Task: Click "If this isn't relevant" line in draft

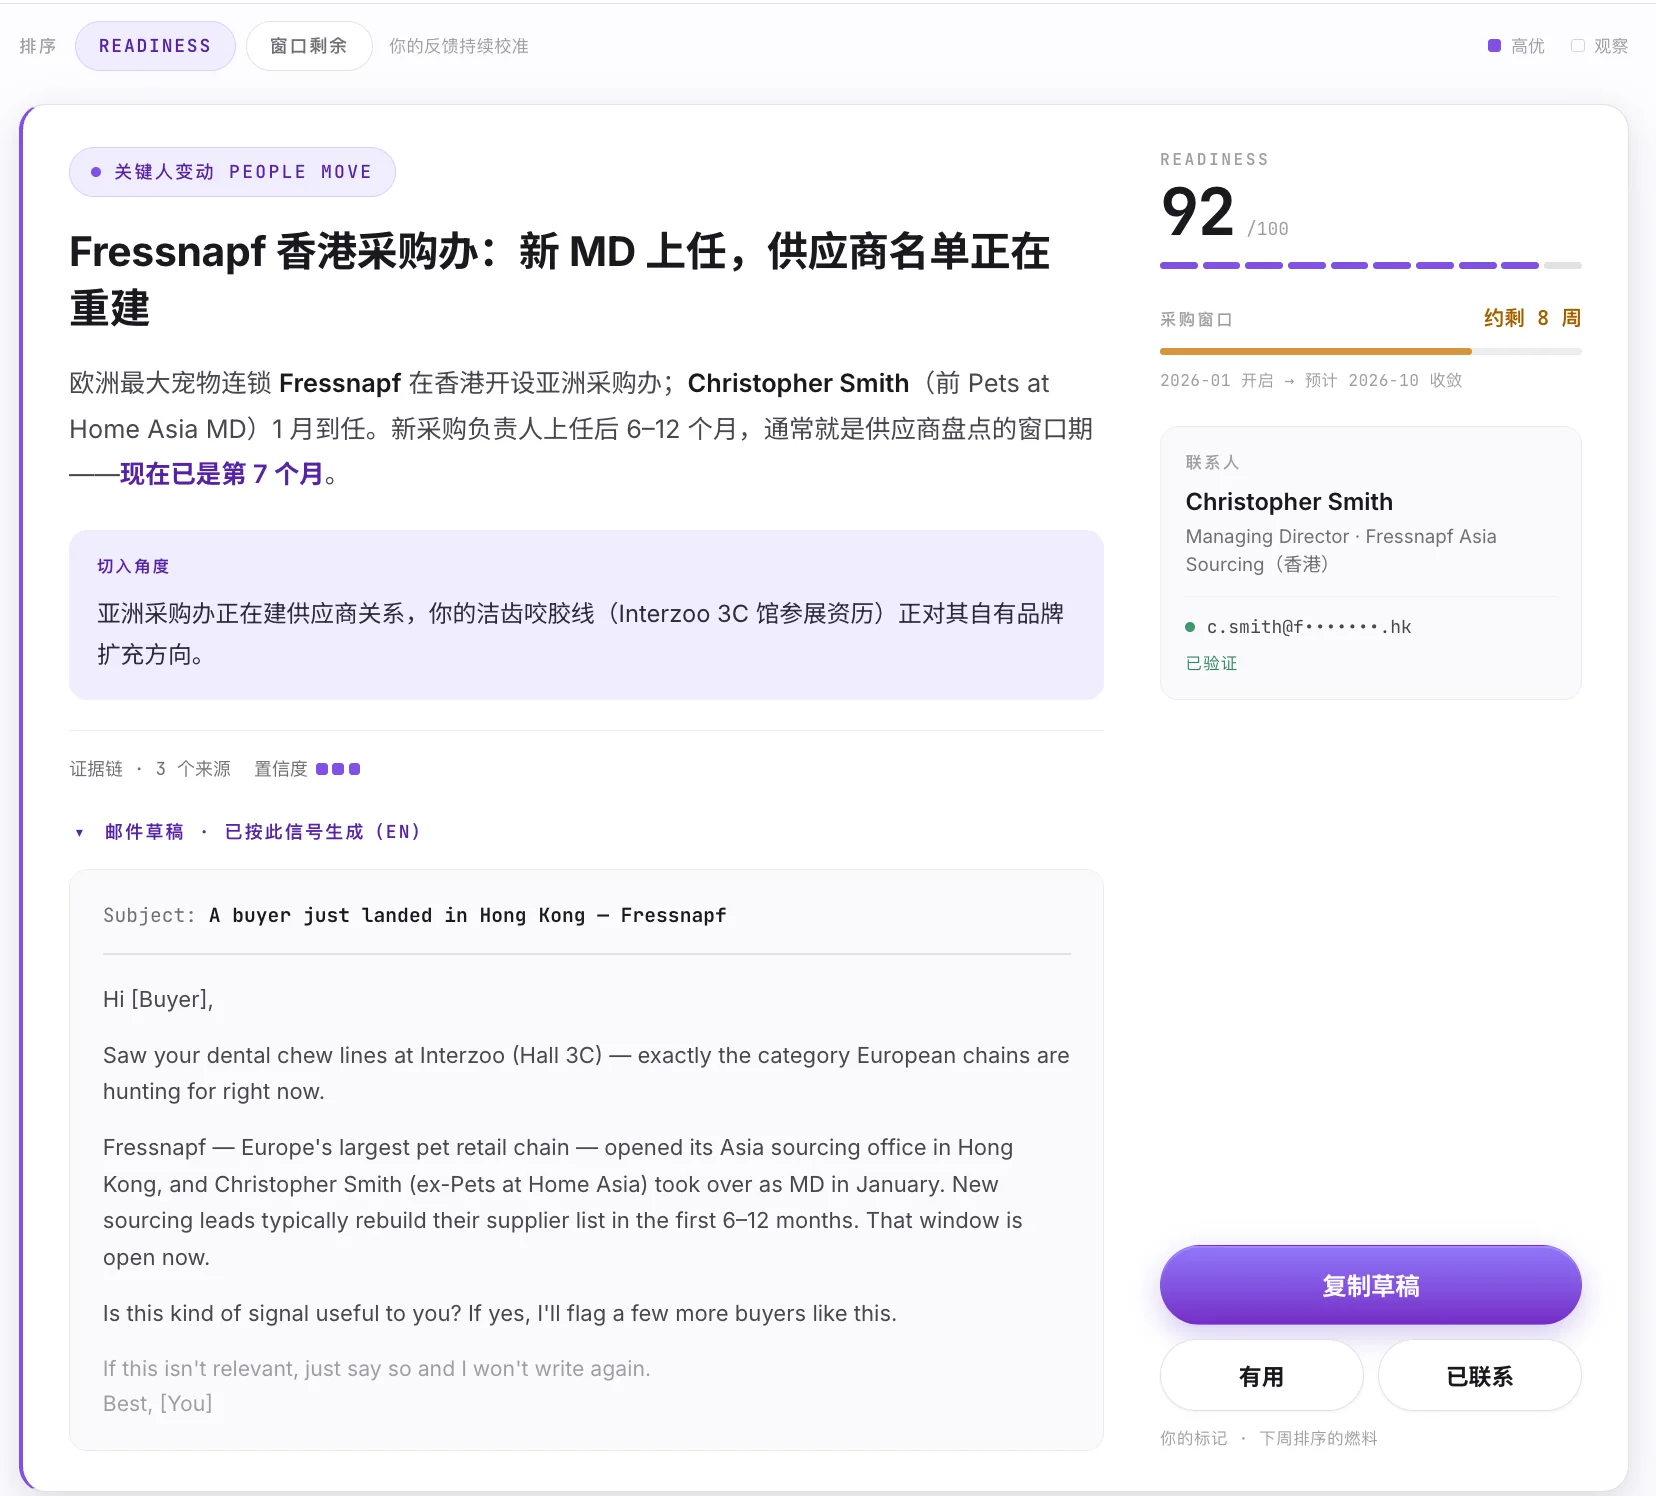Action: click(x=377, y=1368)
